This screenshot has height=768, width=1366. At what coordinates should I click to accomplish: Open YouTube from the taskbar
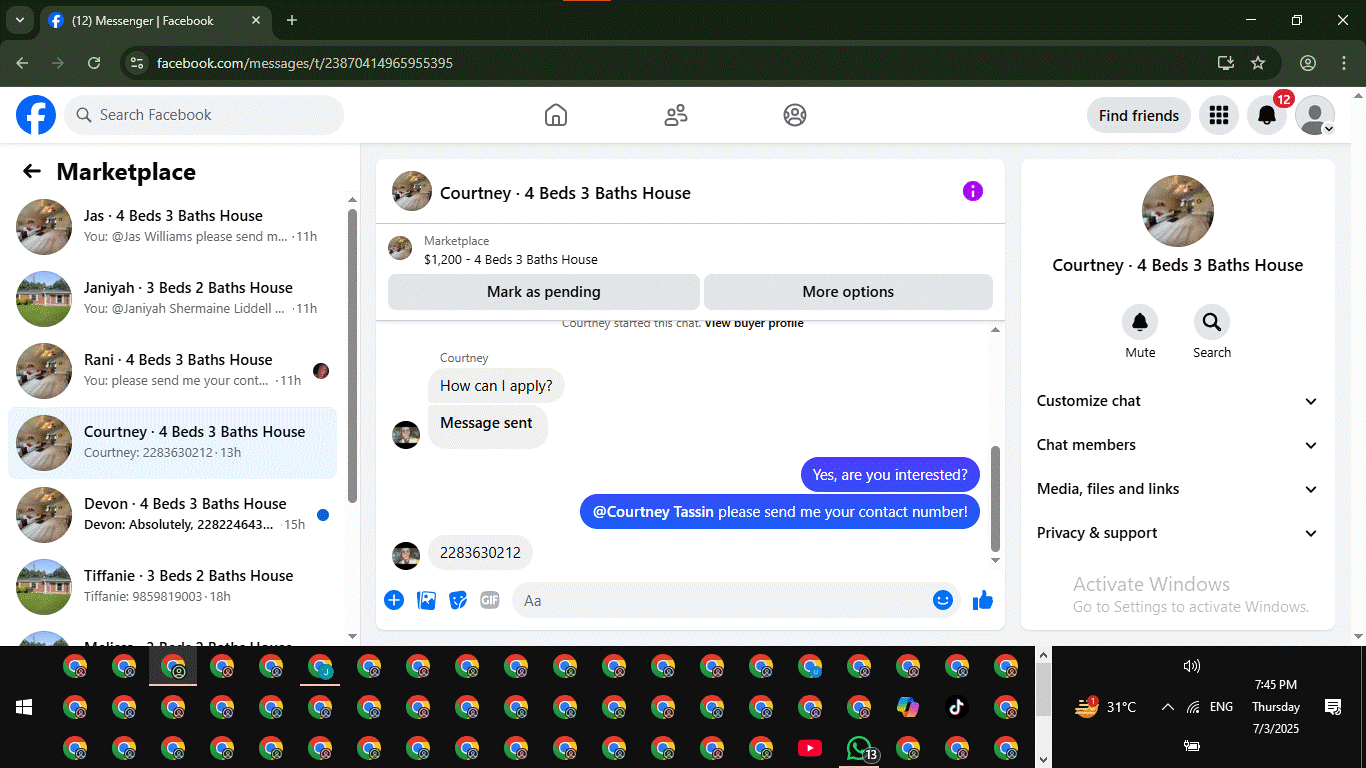coord(810,747)
